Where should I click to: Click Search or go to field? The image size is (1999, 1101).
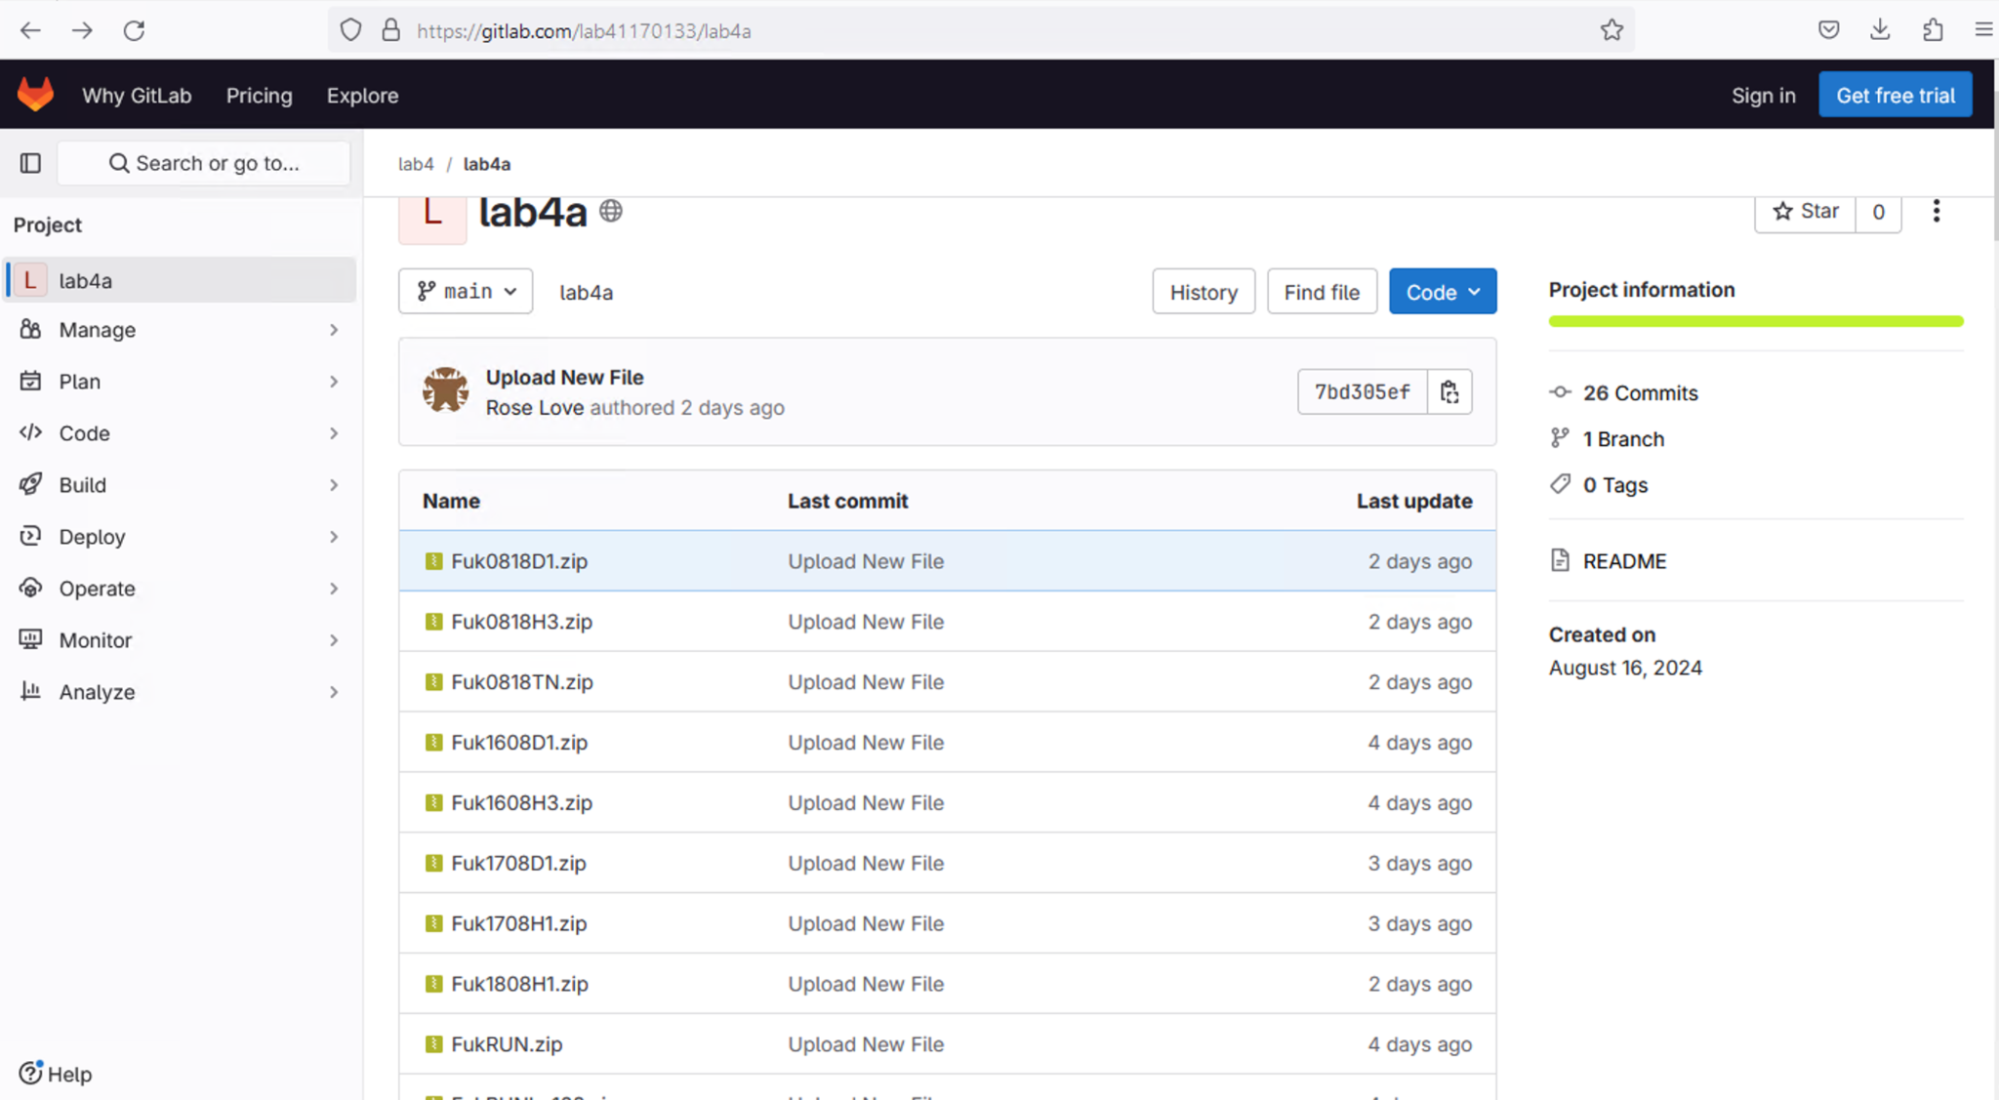pyautogui.click(x=204, y=163)
